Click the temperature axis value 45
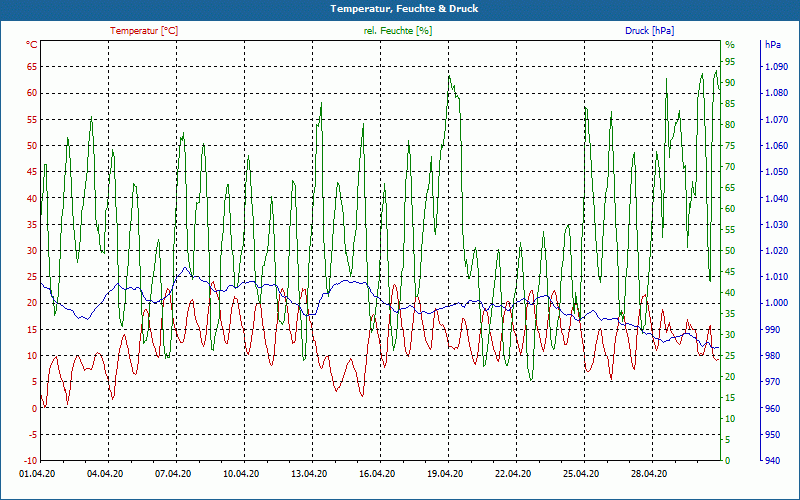 pyautogui.click(x=33, y=172)
